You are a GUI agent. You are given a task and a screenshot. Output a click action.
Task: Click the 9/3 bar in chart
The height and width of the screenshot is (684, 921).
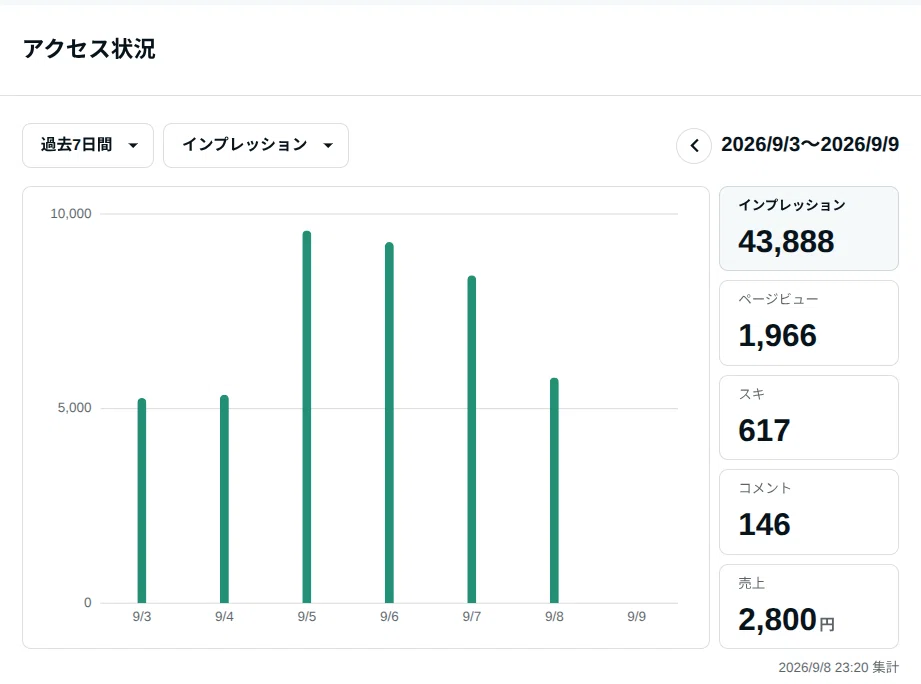[x=142, y=501]
